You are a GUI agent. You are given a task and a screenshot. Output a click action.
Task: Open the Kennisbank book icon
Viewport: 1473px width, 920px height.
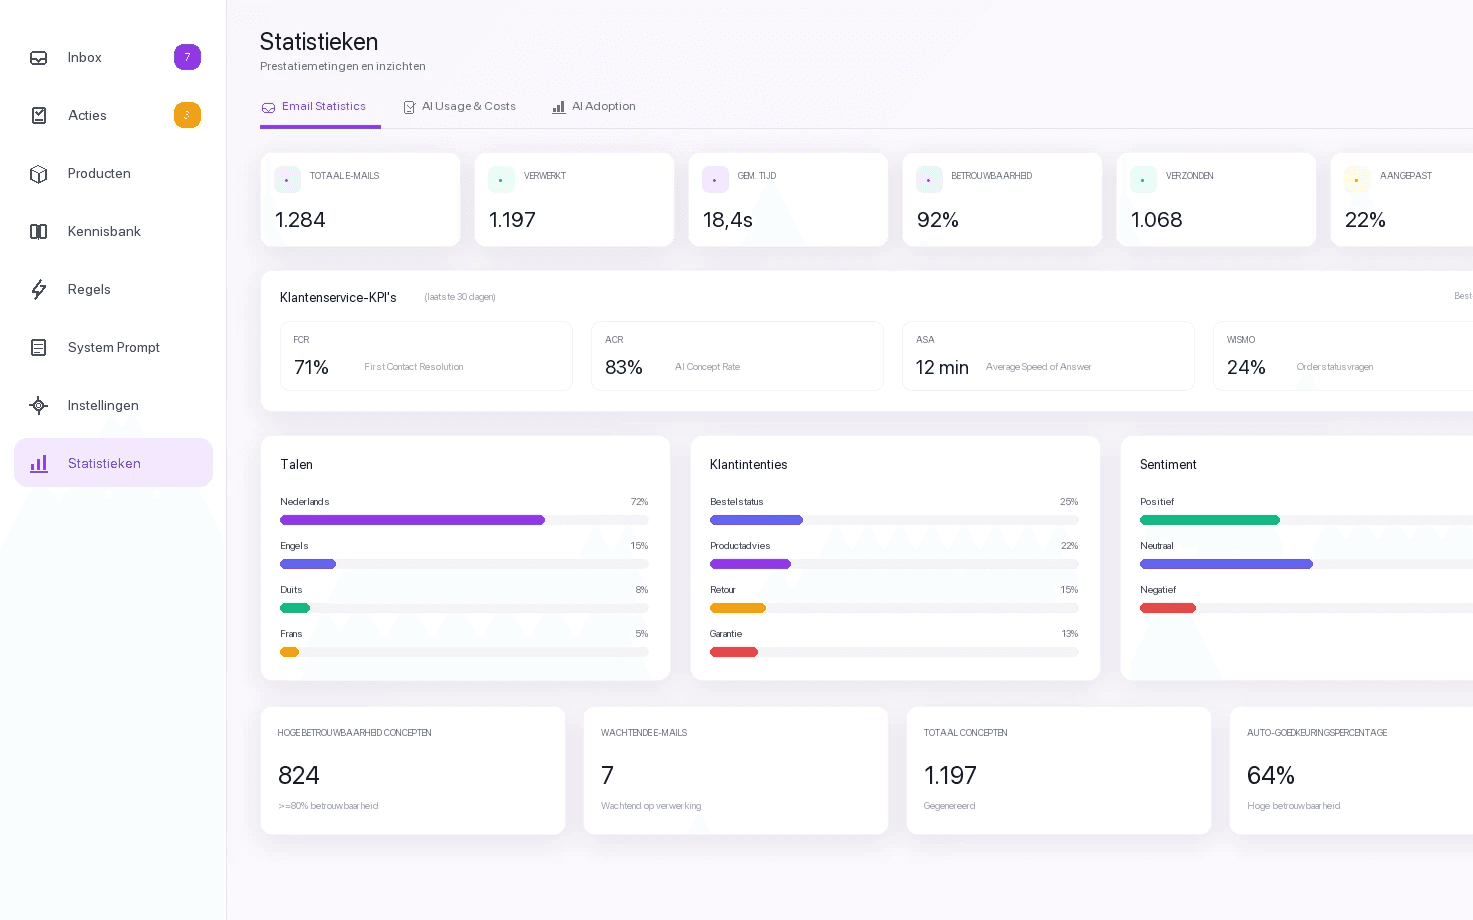(x=39, y=232)
